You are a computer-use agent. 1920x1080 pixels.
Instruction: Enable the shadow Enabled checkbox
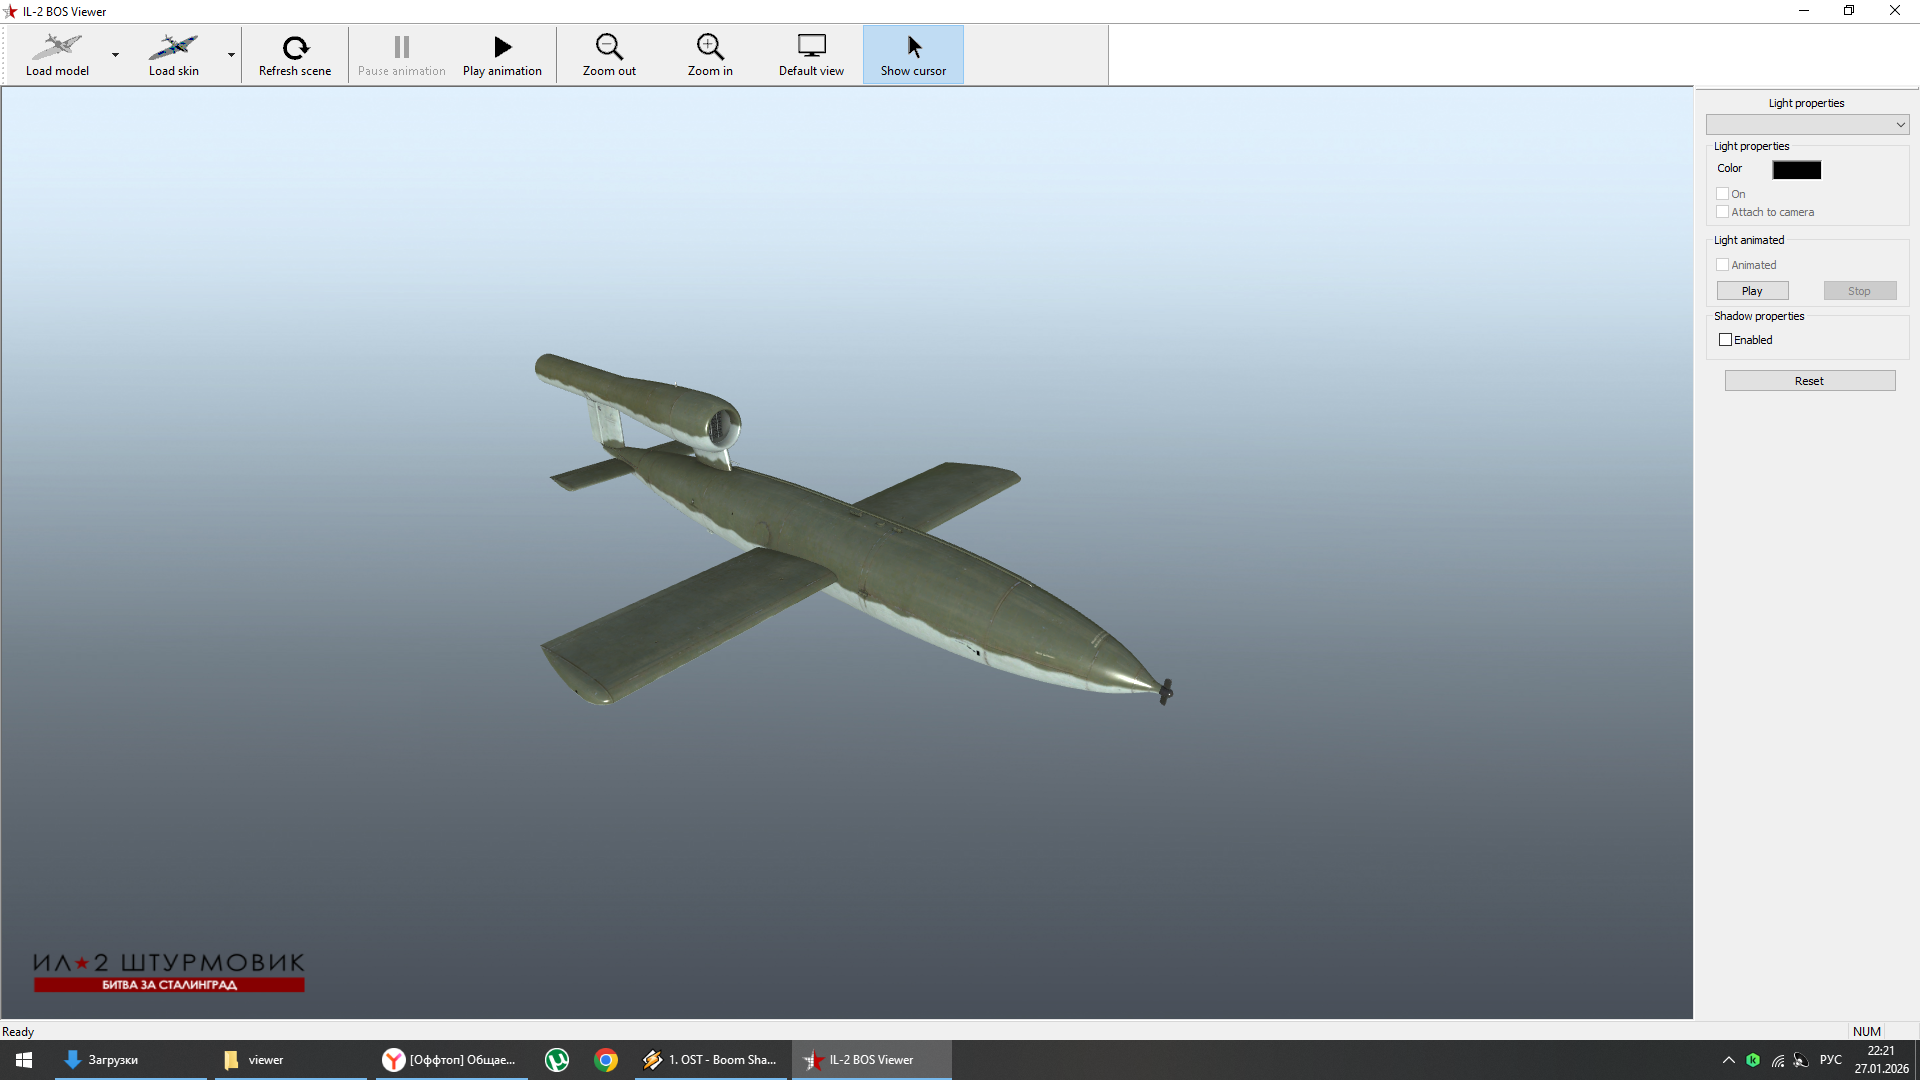click(1726, 340)
